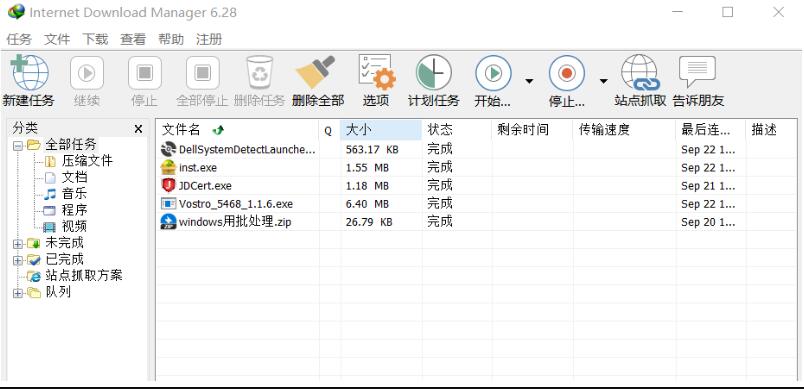804x389 pixels.
Task: Select 全部任务 folder label
Action: click(x=71, y=145)
